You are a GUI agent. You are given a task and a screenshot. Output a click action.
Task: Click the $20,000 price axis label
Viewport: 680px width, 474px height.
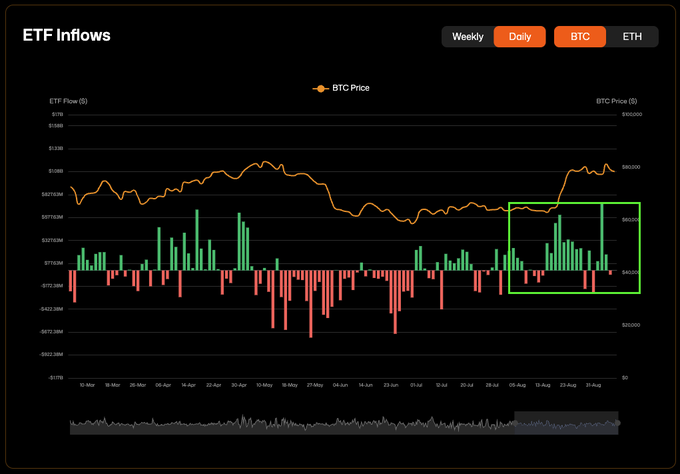[631, 325]
